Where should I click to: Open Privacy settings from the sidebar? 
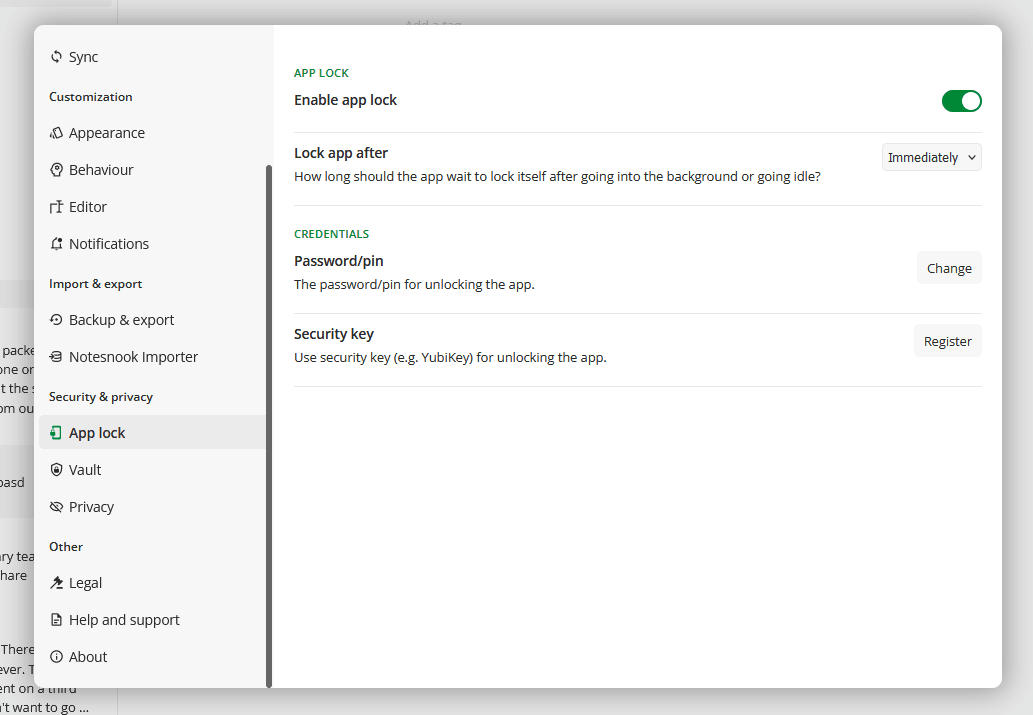[x=93, y=506]
